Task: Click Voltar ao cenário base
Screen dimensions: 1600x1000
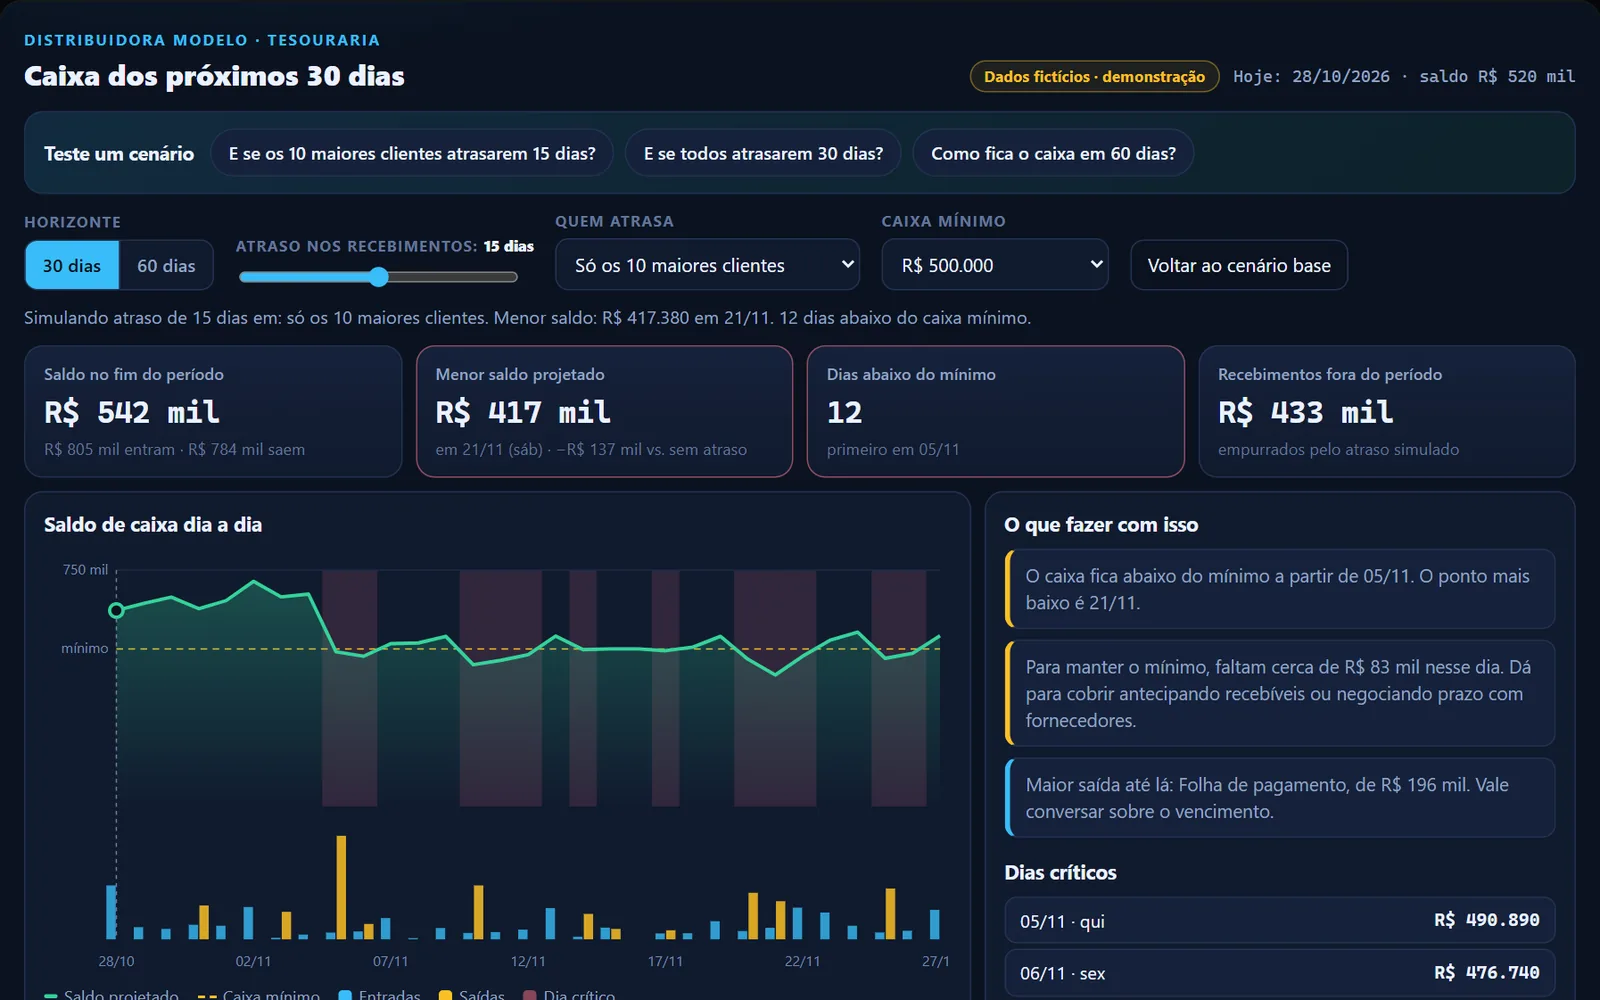Action: pos(1239,266)
